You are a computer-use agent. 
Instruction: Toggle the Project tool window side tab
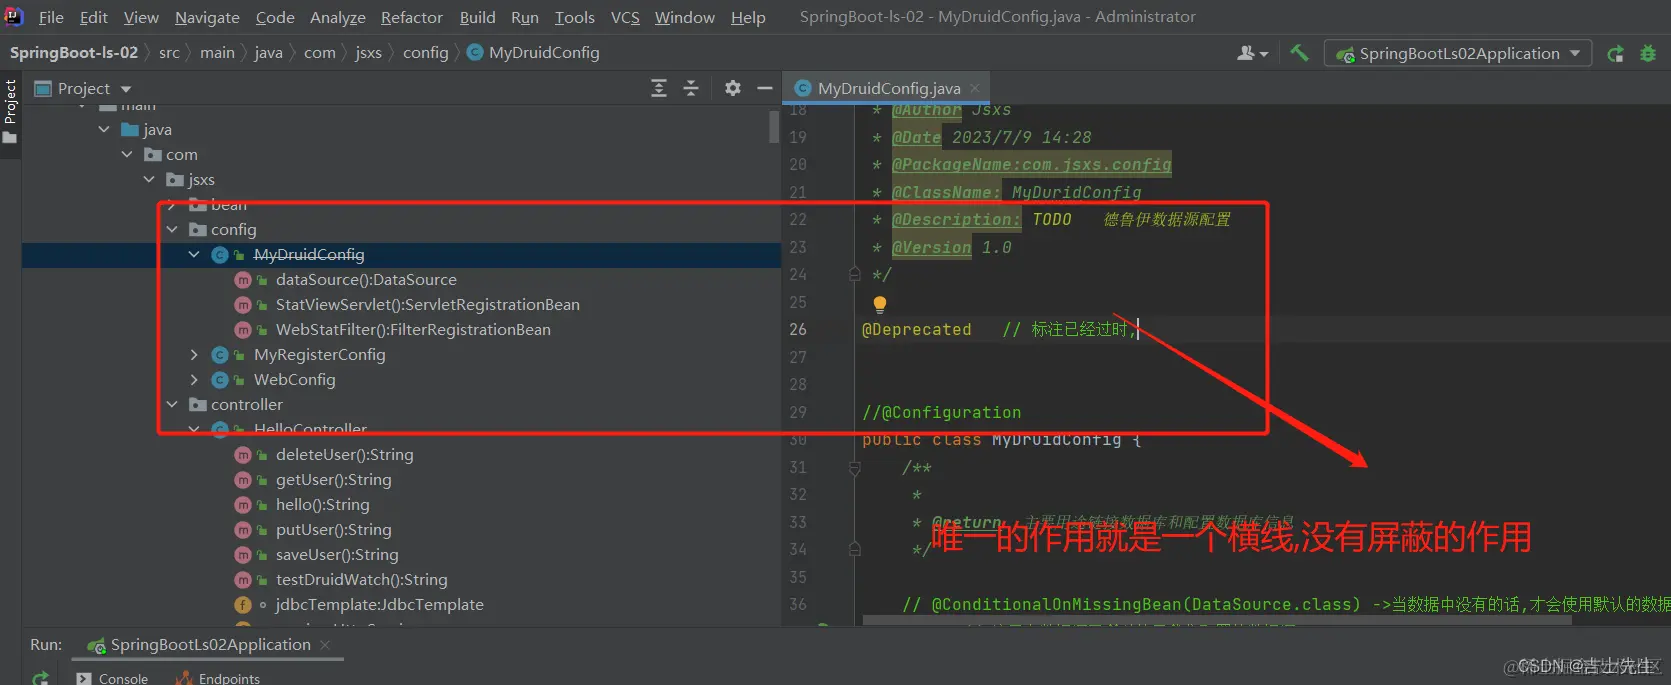[10, 110]
